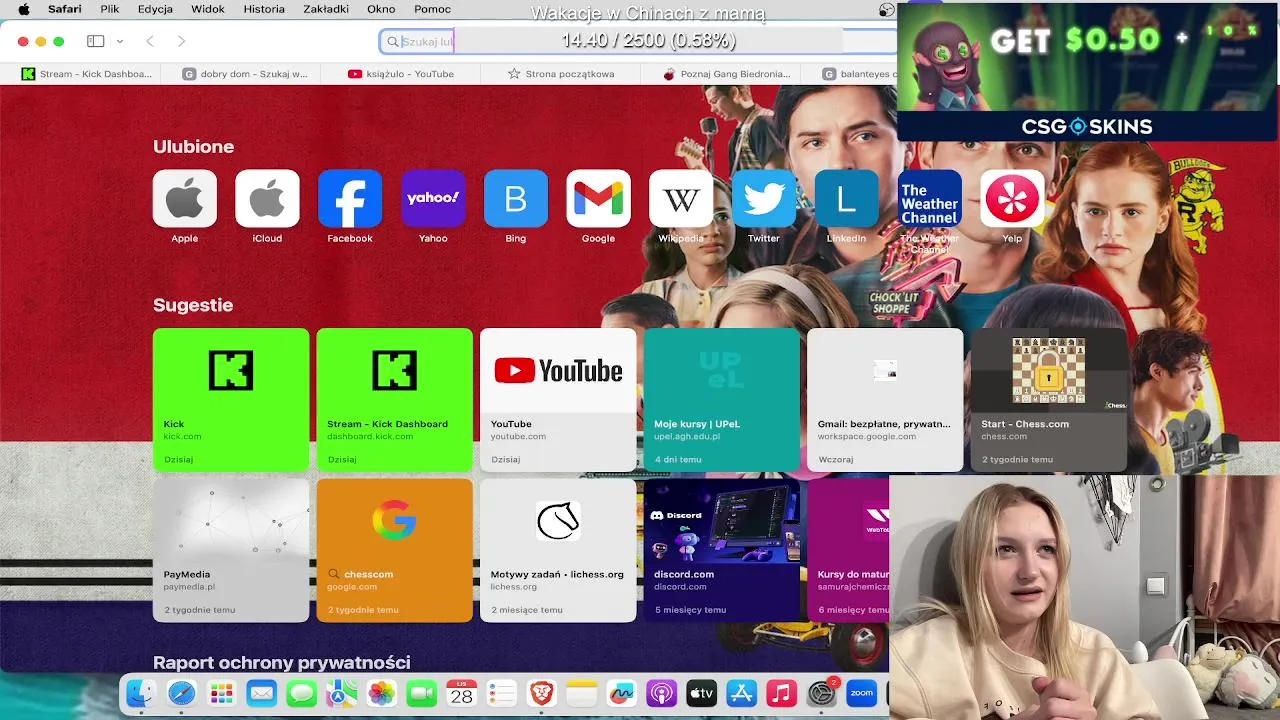The image size is (1280, 720).
Task: Open Music from the Dock
Action: [x=781, y=693]
